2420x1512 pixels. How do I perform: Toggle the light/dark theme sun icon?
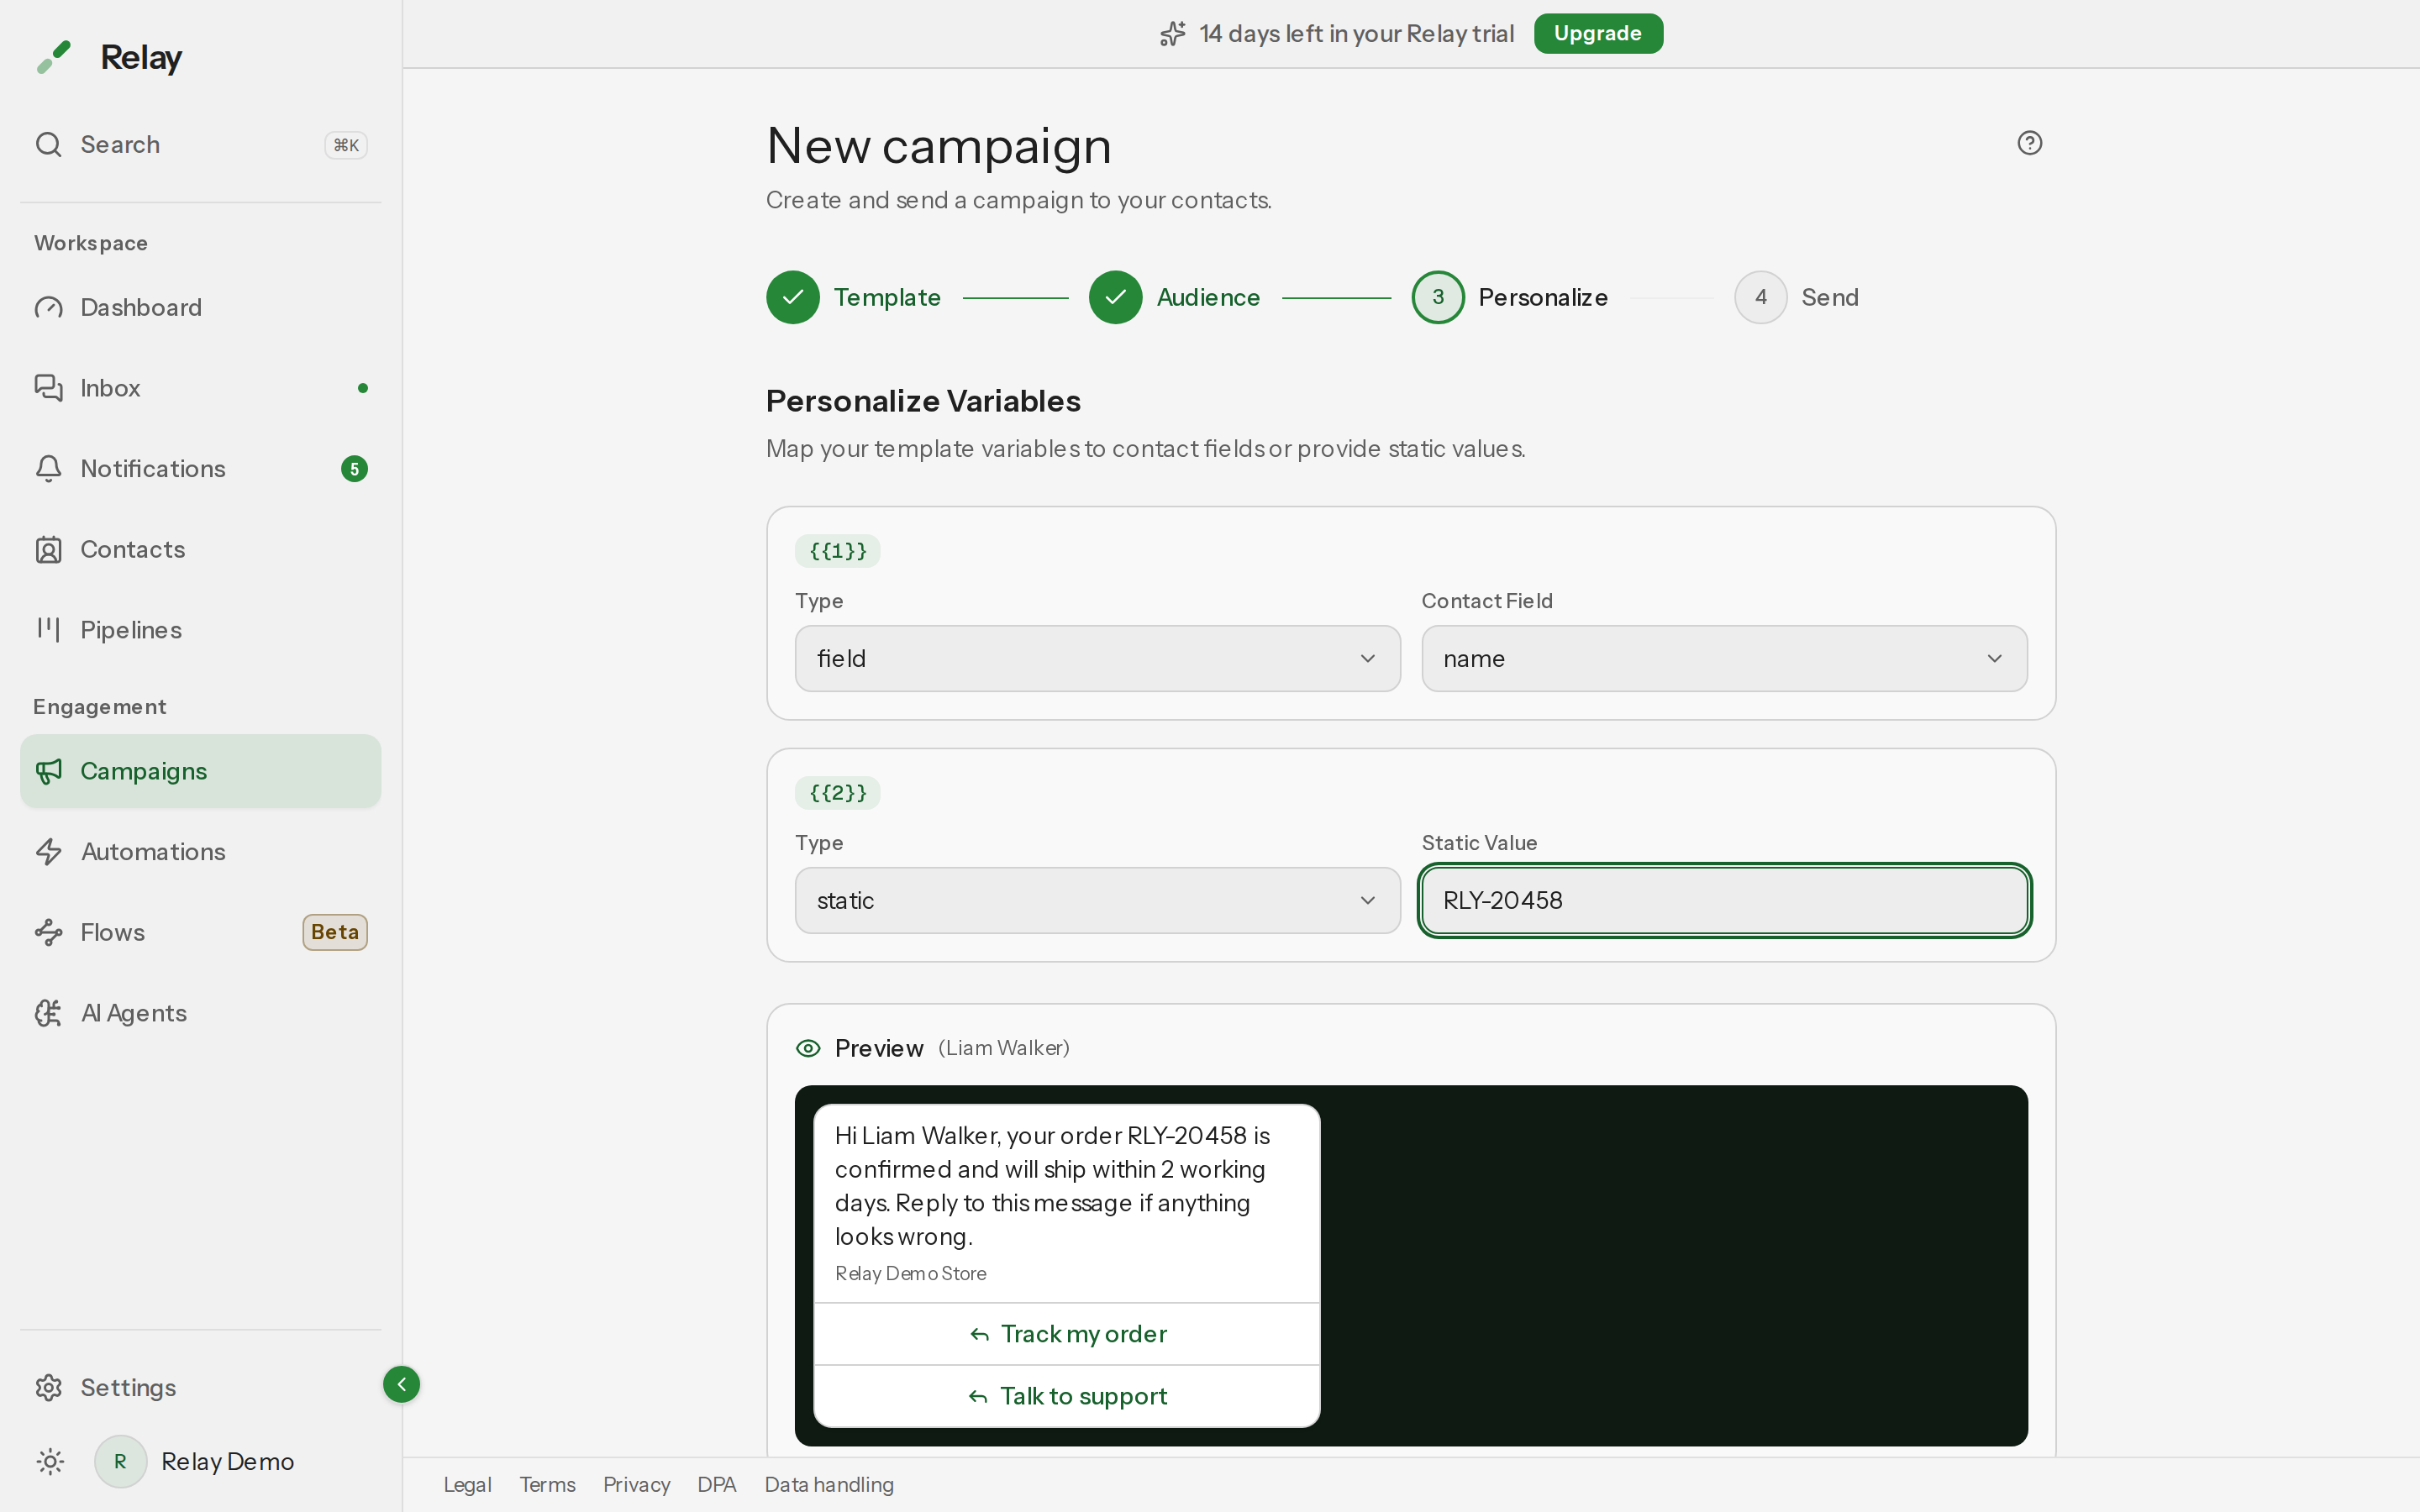[50, 1461]
